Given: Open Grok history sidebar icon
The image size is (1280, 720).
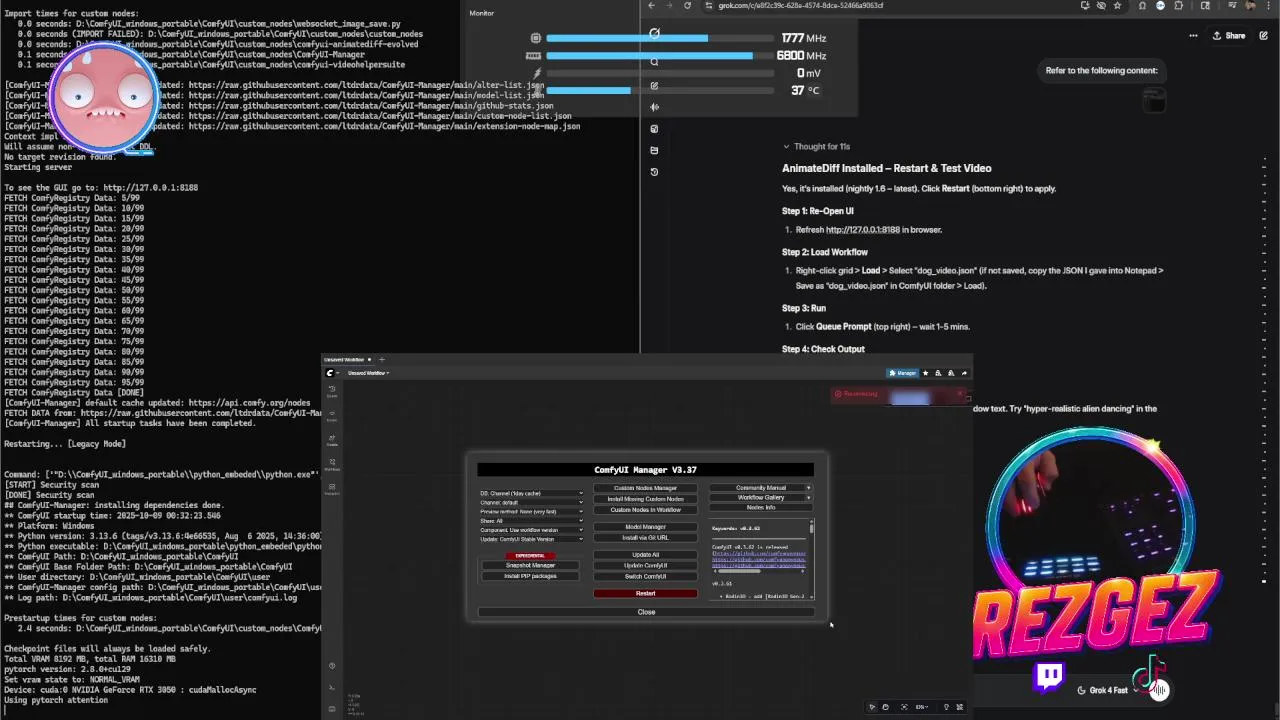Looking at the screenshot, I should (654, 172).
